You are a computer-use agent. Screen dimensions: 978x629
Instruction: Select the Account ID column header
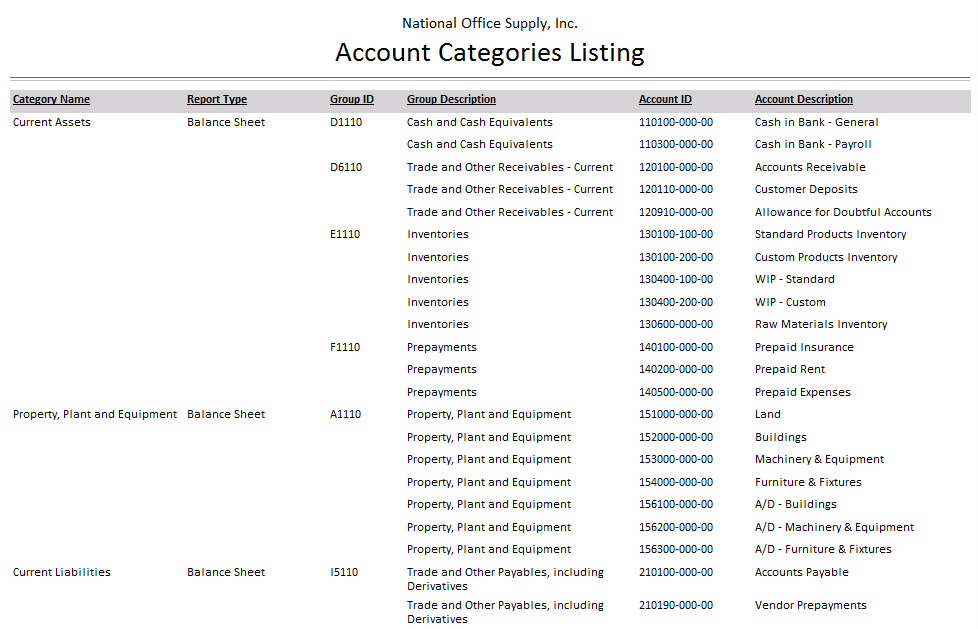(x=665, y=100)
